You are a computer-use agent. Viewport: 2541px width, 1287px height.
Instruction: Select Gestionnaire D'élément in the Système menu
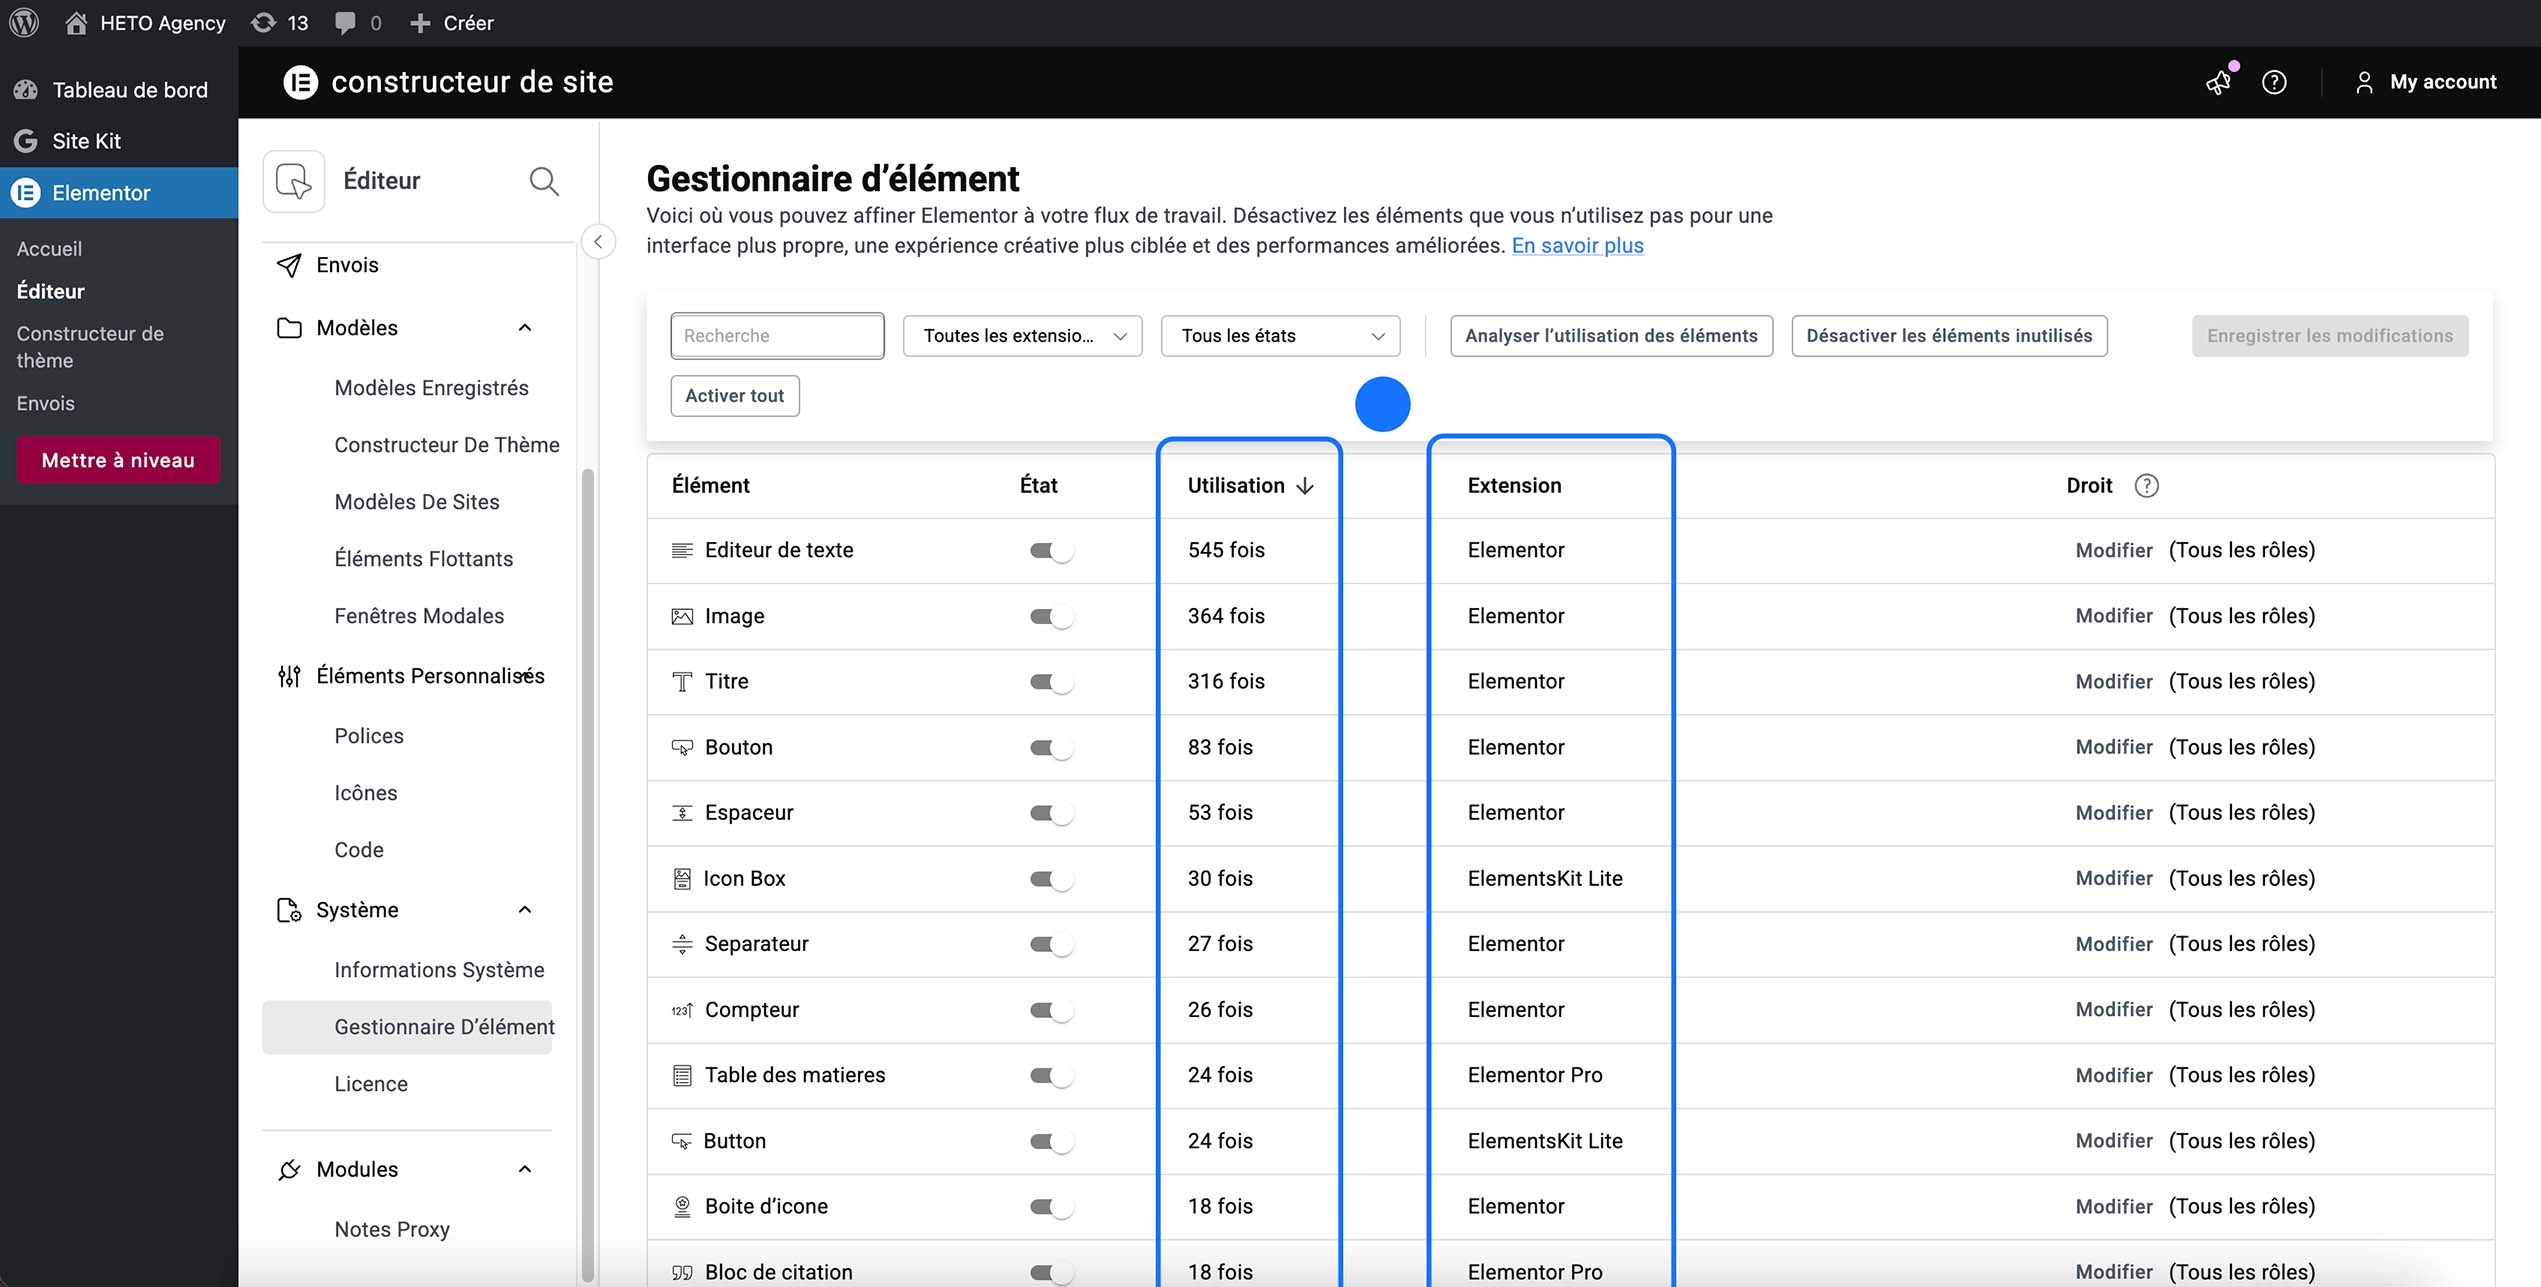coord(443,1026)
